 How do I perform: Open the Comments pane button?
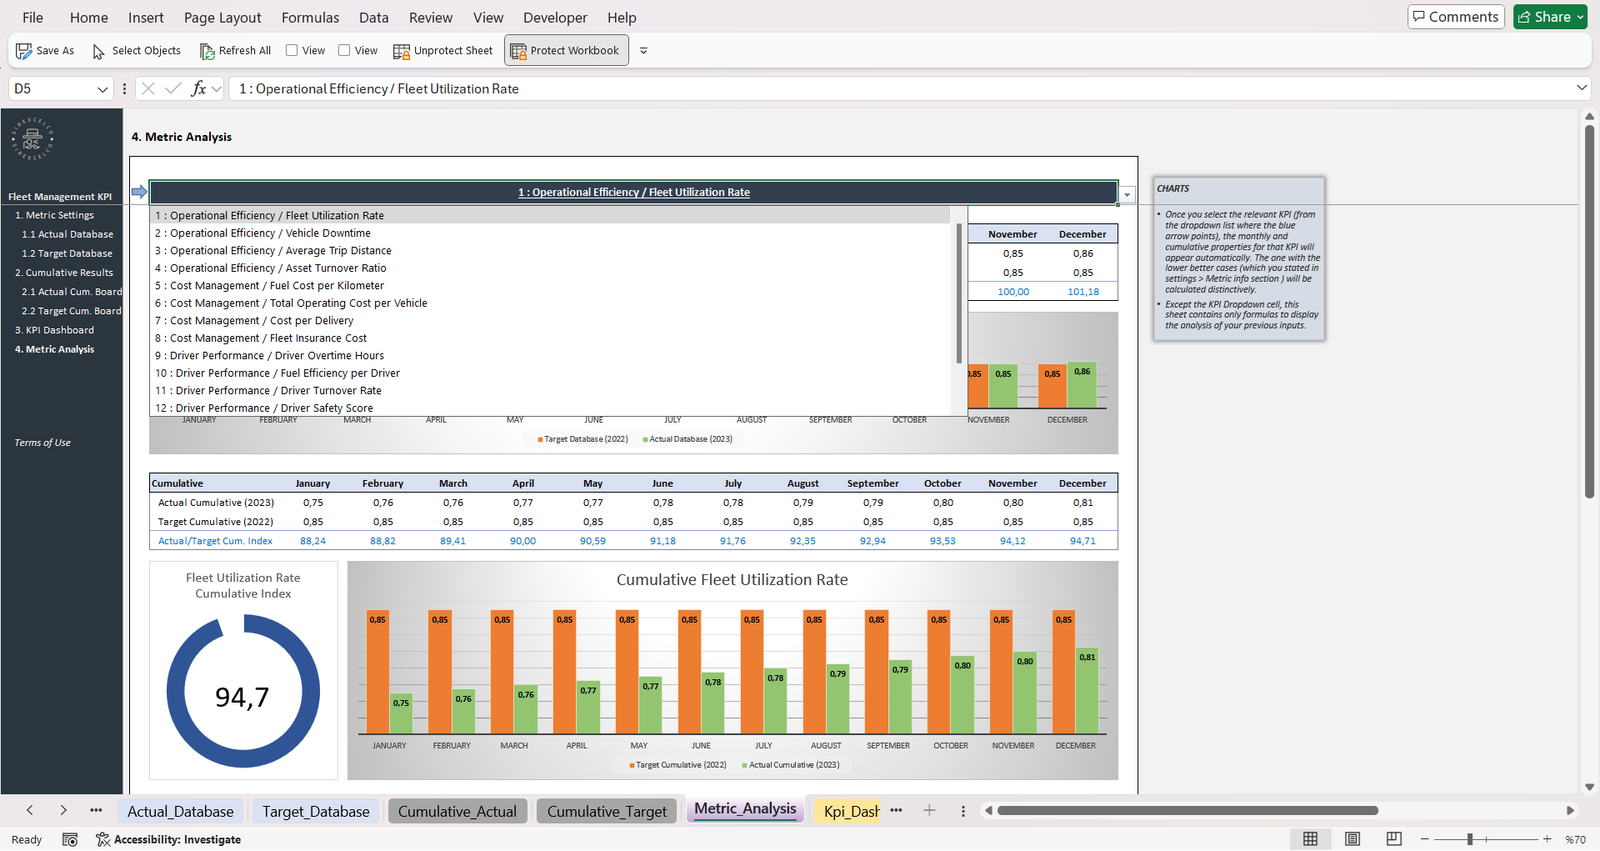1455,17
